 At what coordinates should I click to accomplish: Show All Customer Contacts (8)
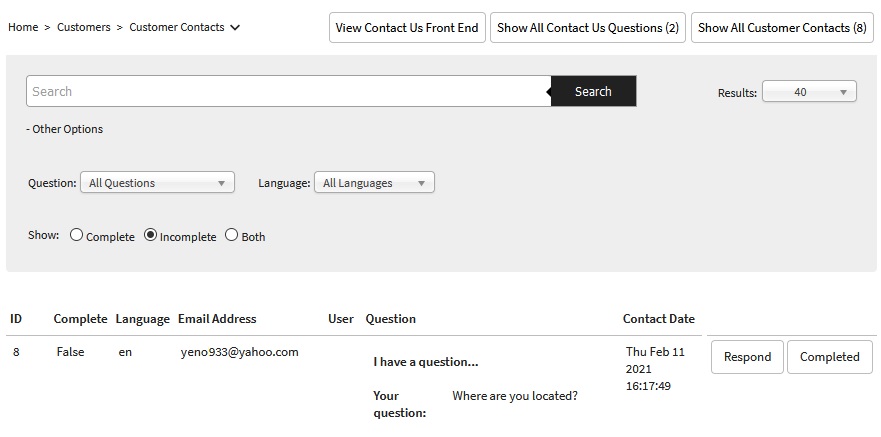tap(782, 28)
